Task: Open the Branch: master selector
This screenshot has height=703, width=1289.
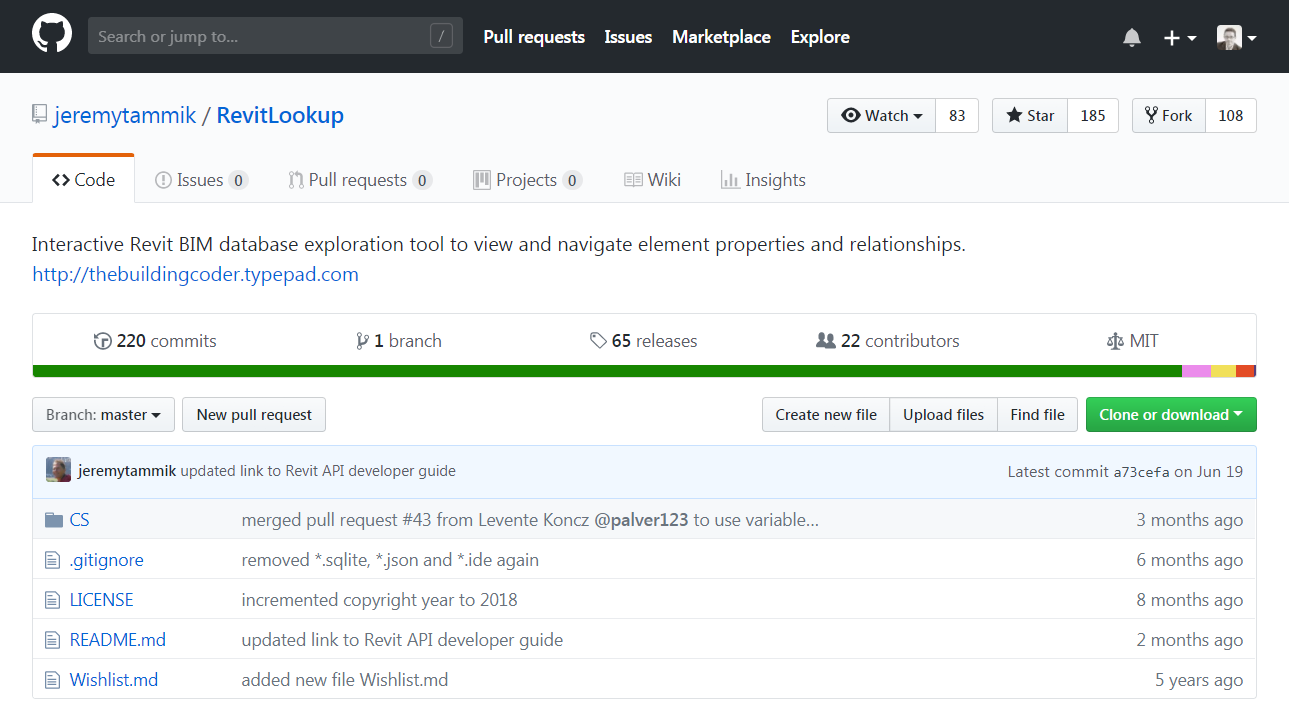Action: click(103, 415)
